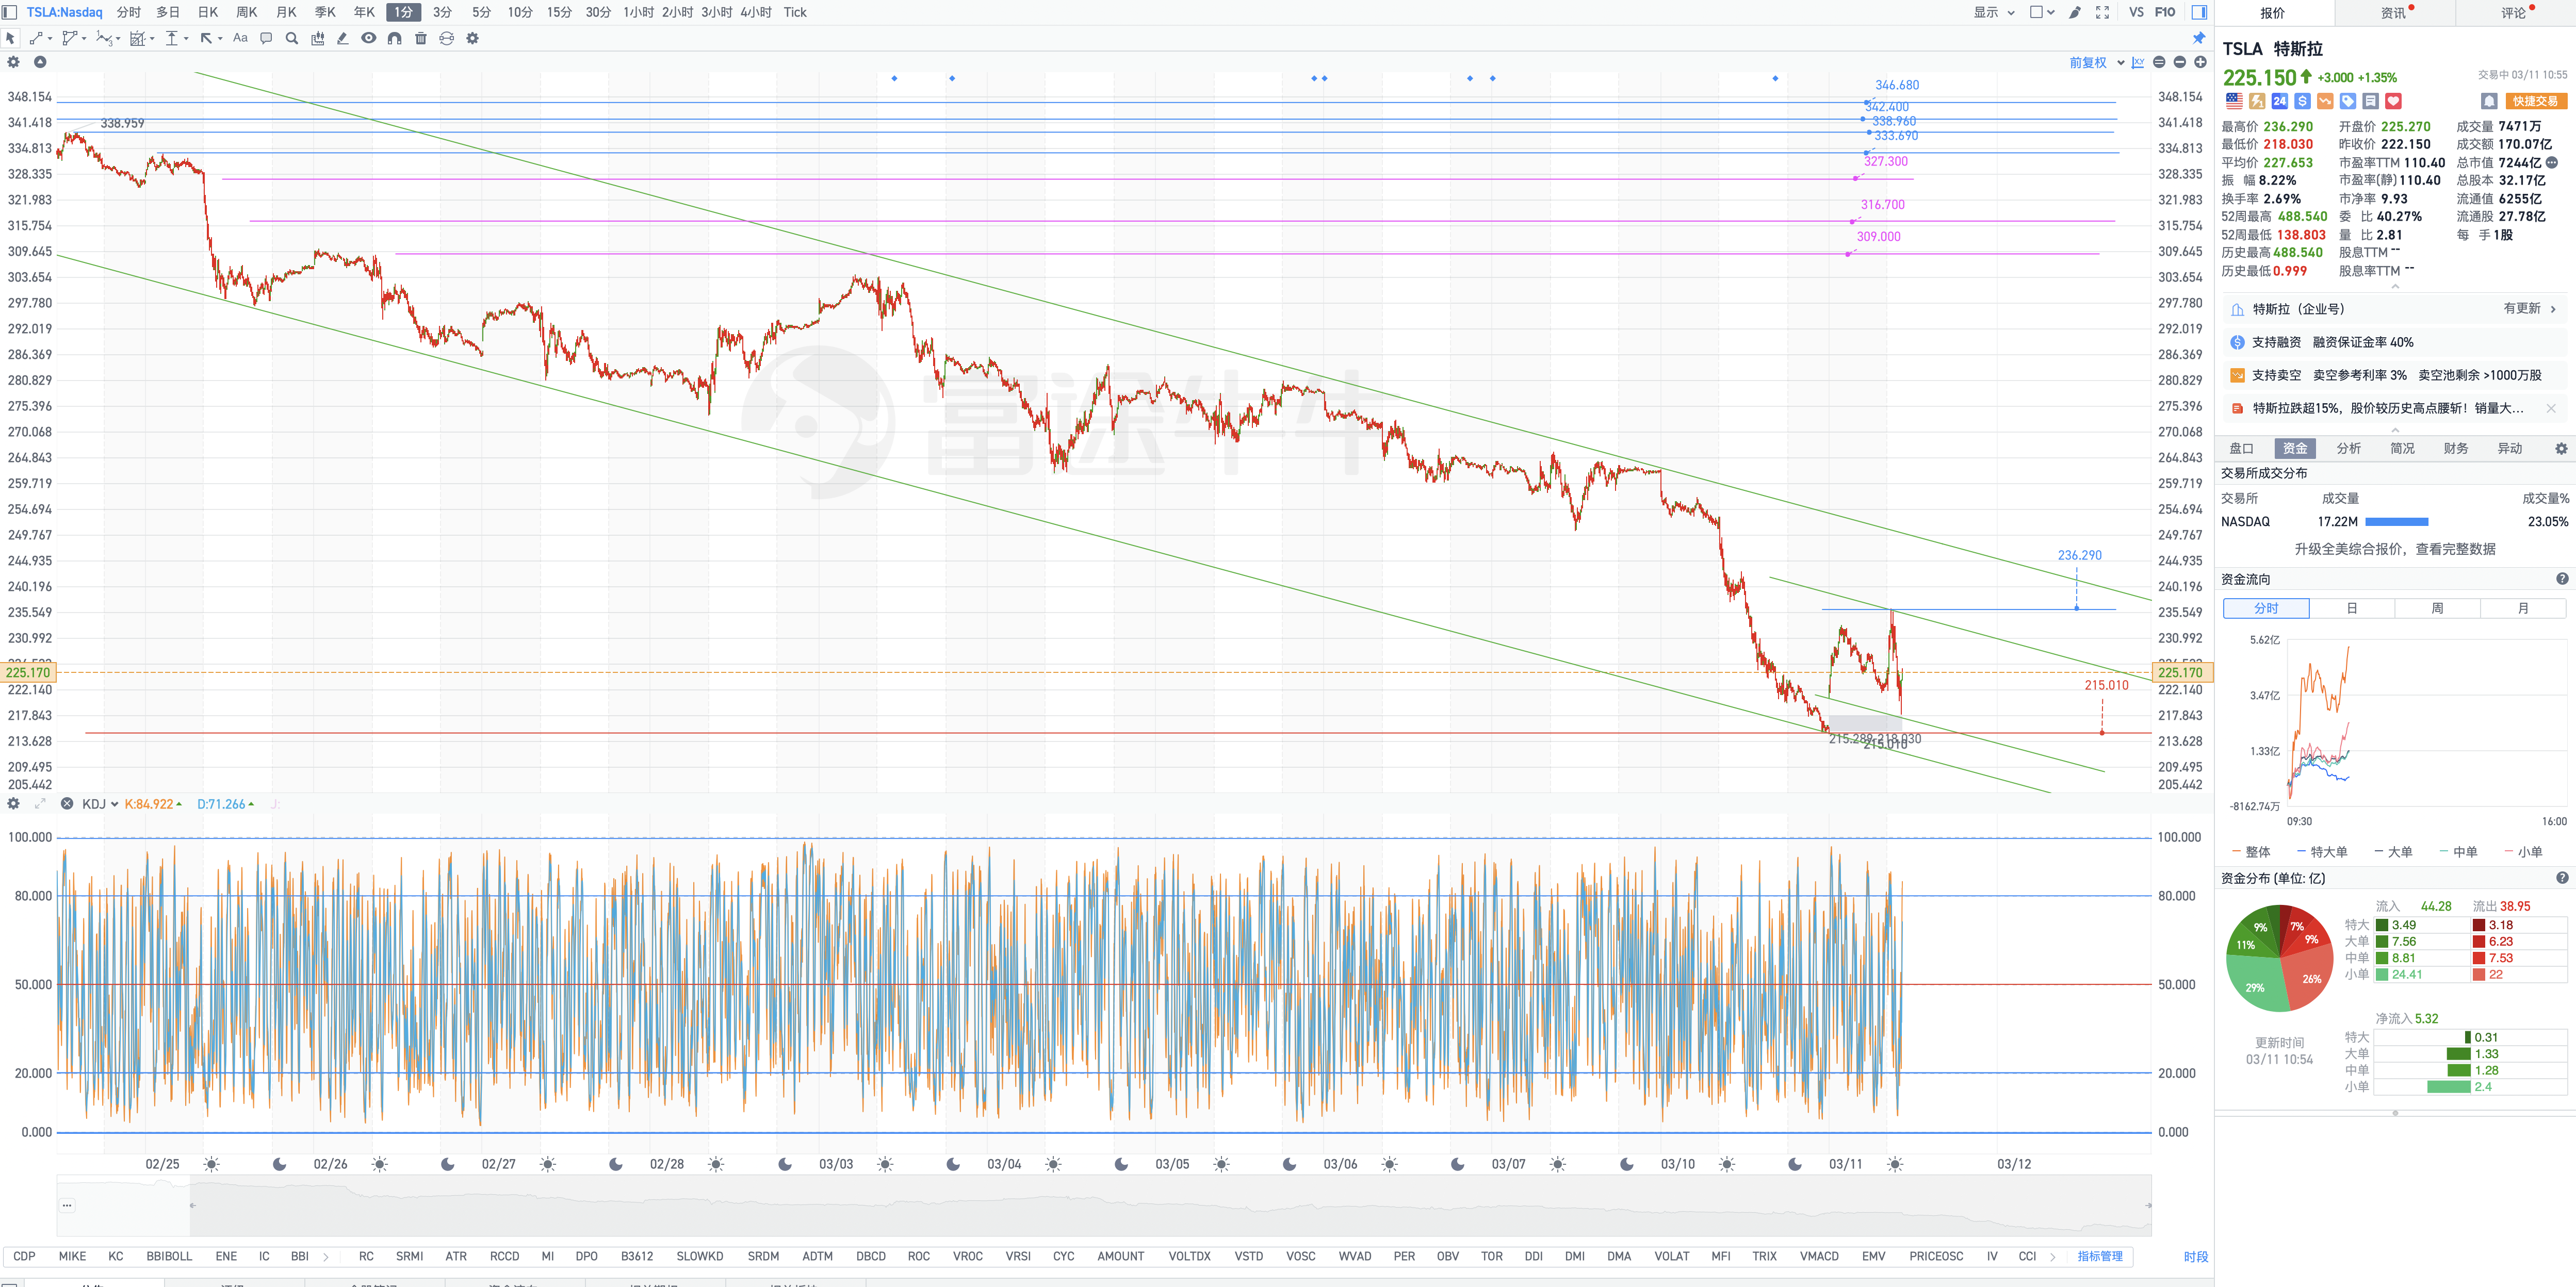Open line segment tool dropdown arrow
2576x1287 pixels.
coord(50,39)
